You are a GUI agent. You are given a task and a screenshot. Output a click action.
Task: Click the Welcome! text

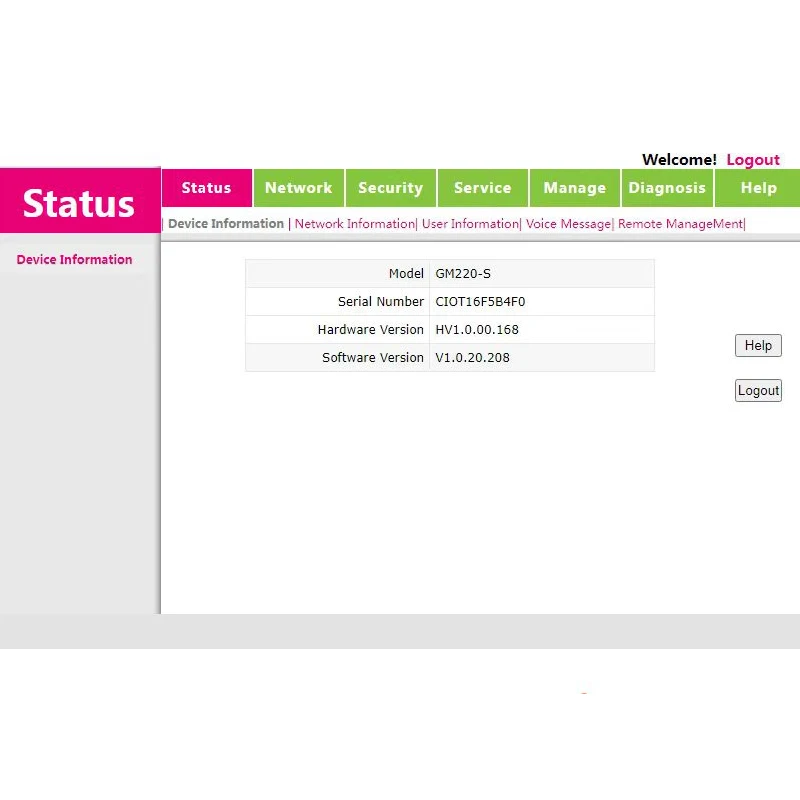[679, 160]
